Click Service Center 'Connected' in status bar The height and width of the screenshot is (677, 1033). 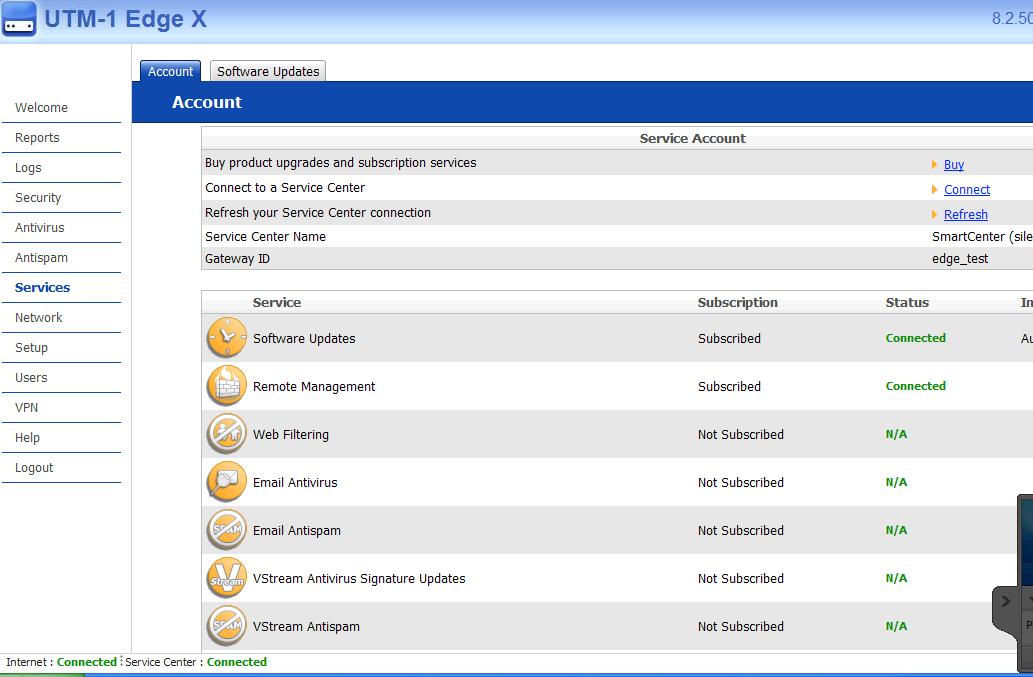point(237,662)
